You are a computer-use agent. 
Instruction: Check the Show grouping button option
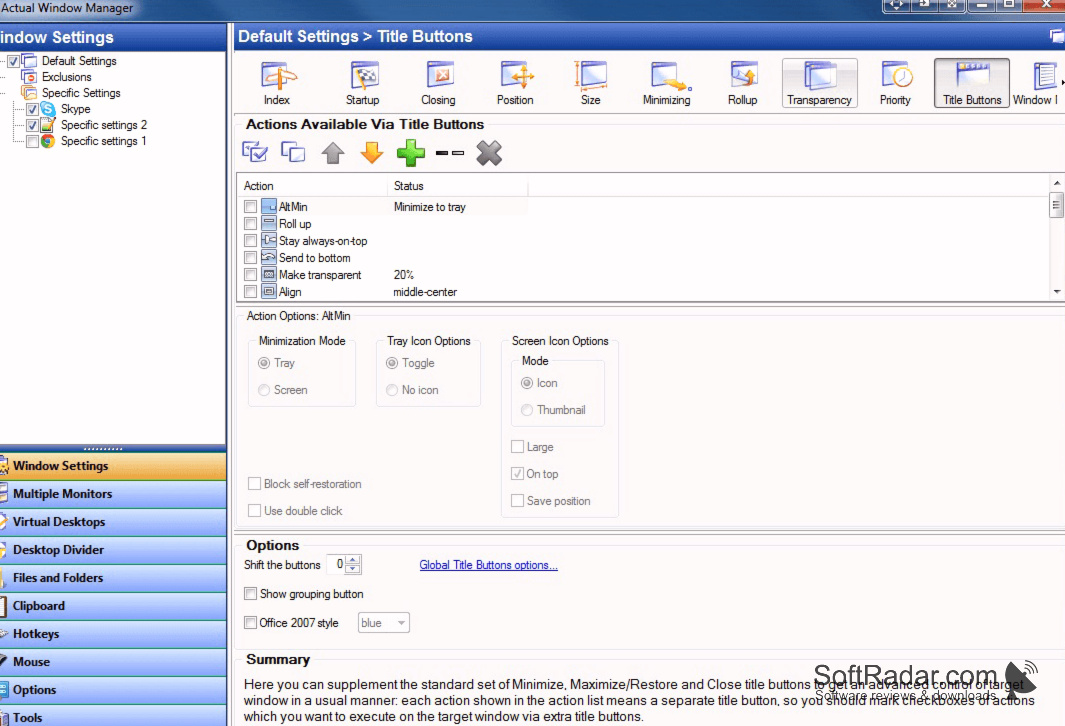251,594
